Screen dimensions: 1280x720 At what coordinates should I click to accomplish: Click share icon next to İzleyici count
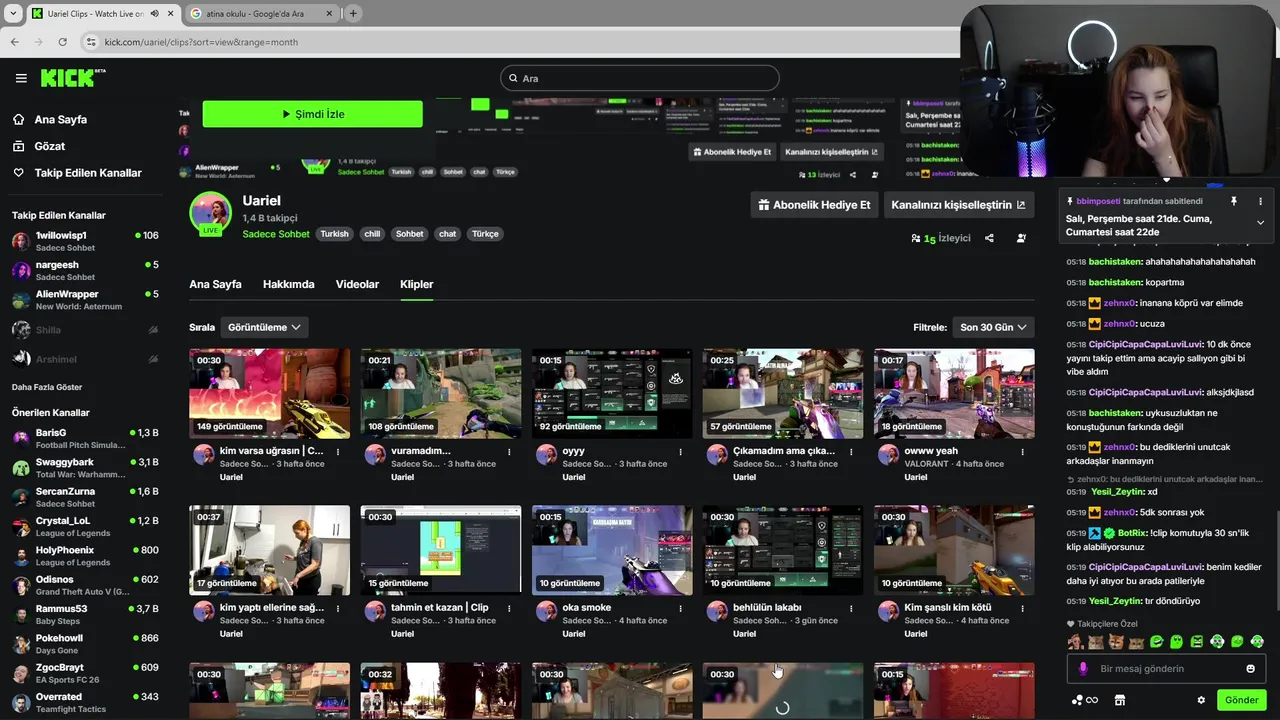pos(989,238)
